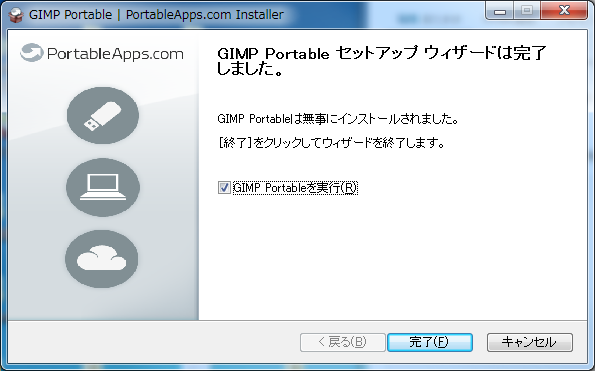This screenshot has height=371, width=595.
Task: Click text [終了]をクリックしてウィザードを終了します
Action: click(x=332, y=143)
